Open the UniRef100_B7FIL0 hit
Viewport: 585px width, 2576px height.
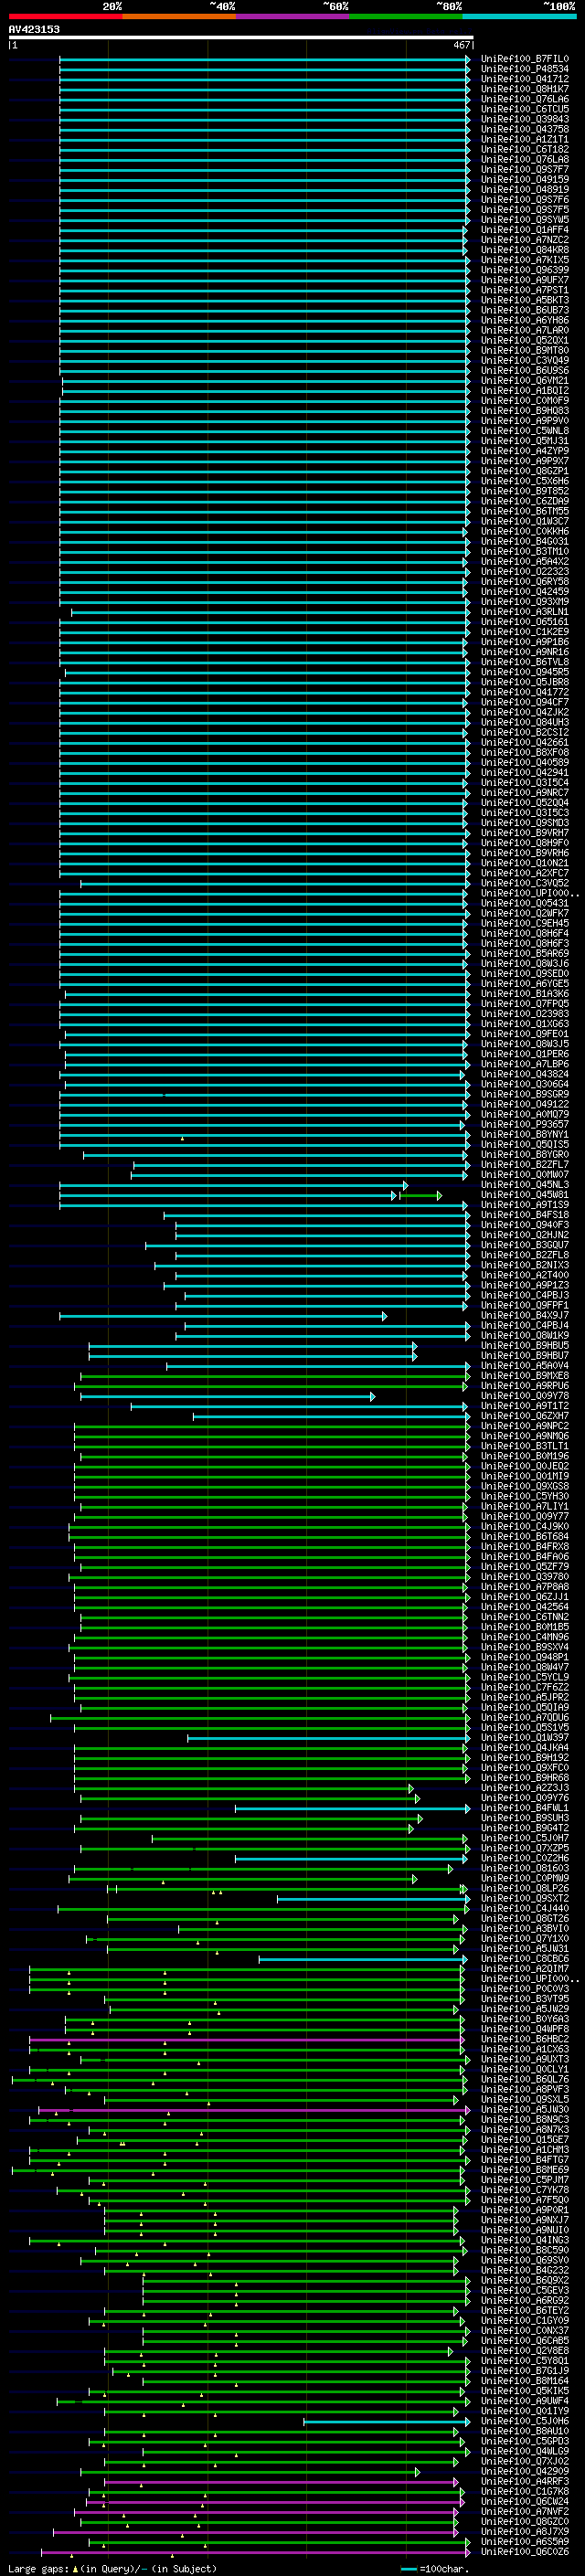click(x=524, y=59)
